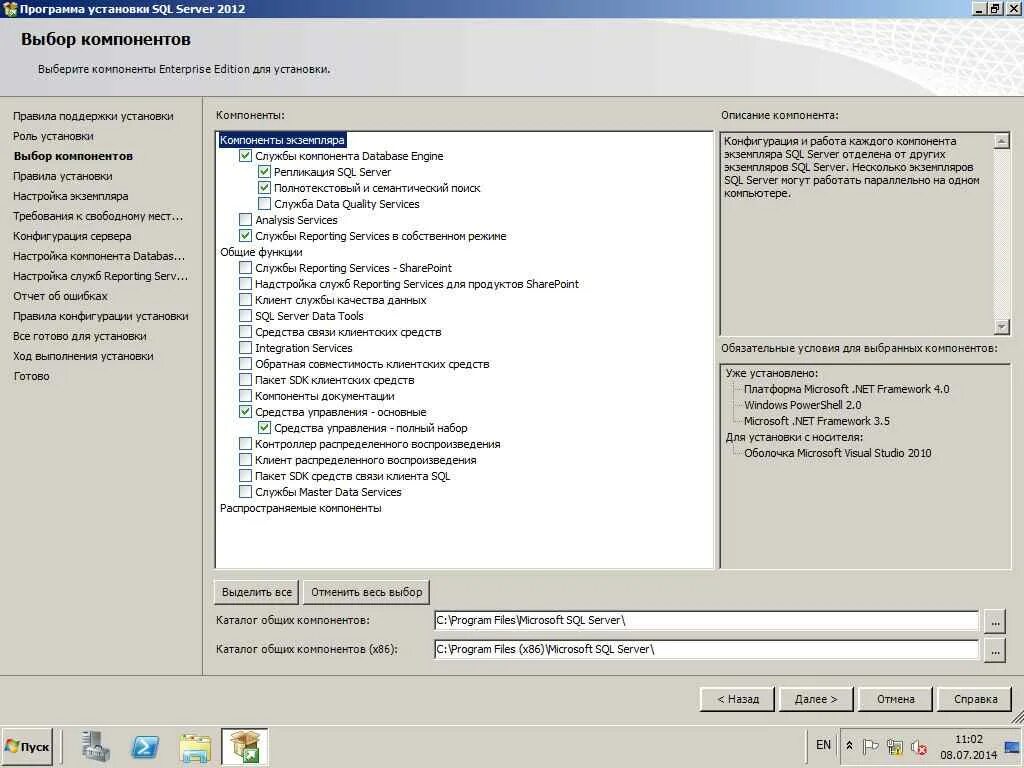Check Пакет SDK клиентских средств
The height and width of the screenshot is (768, 1024).
pos(246,380)
